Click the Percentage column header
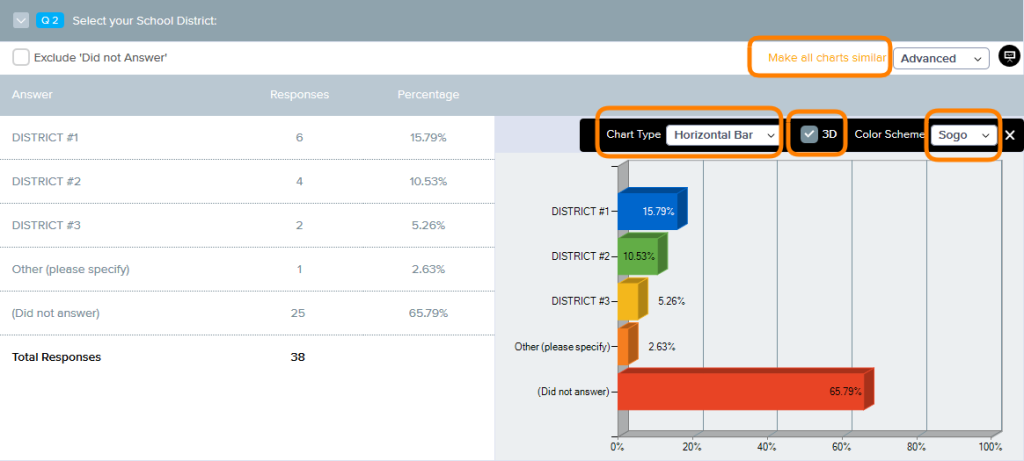 [x=428, y=95]
